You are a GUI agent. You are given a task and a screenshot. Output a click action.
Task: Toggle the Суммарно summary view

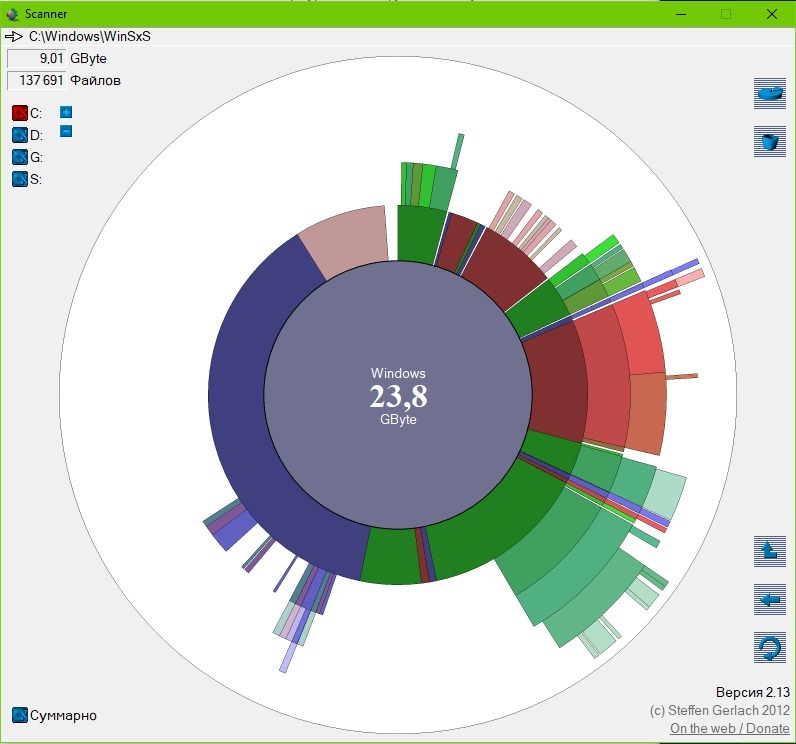point(20,715)
